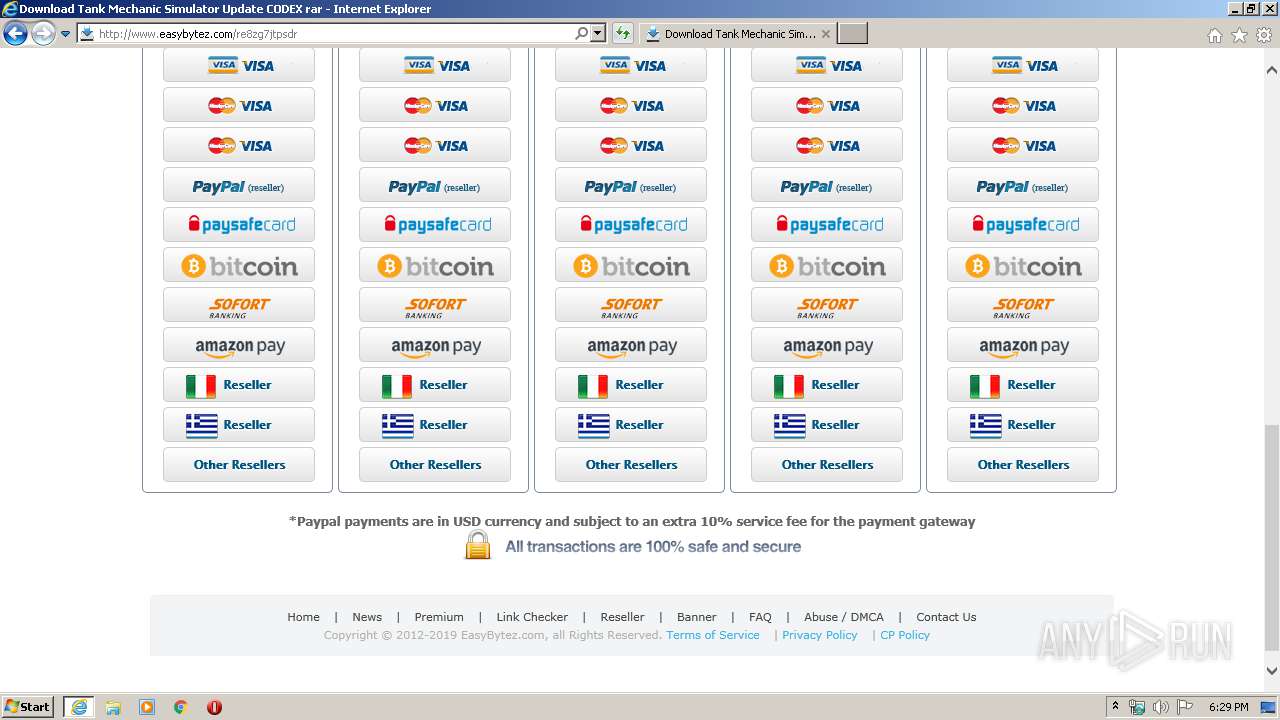
Task: Open the volume speaker tray icon
Action: [1160, 707]
